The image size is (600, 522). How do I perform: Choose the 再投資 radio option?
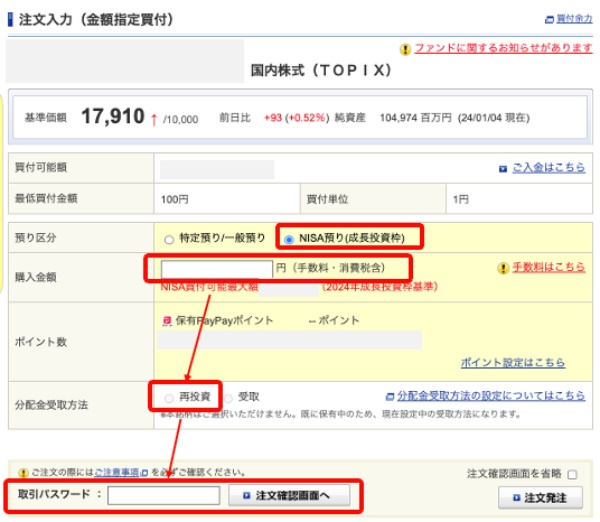click(x=167, y=397)
